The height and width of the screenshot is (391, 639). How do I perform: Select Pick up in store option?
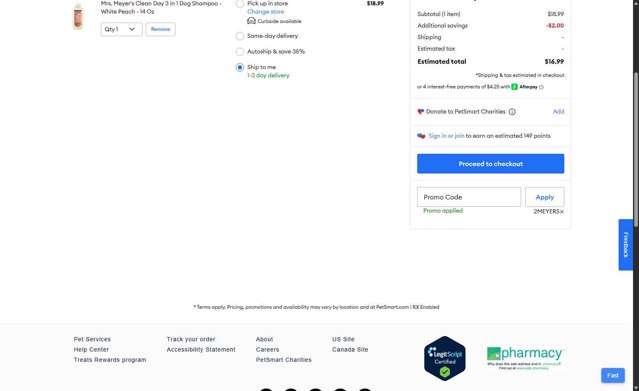pyautogui.click(x=240, y=4)
